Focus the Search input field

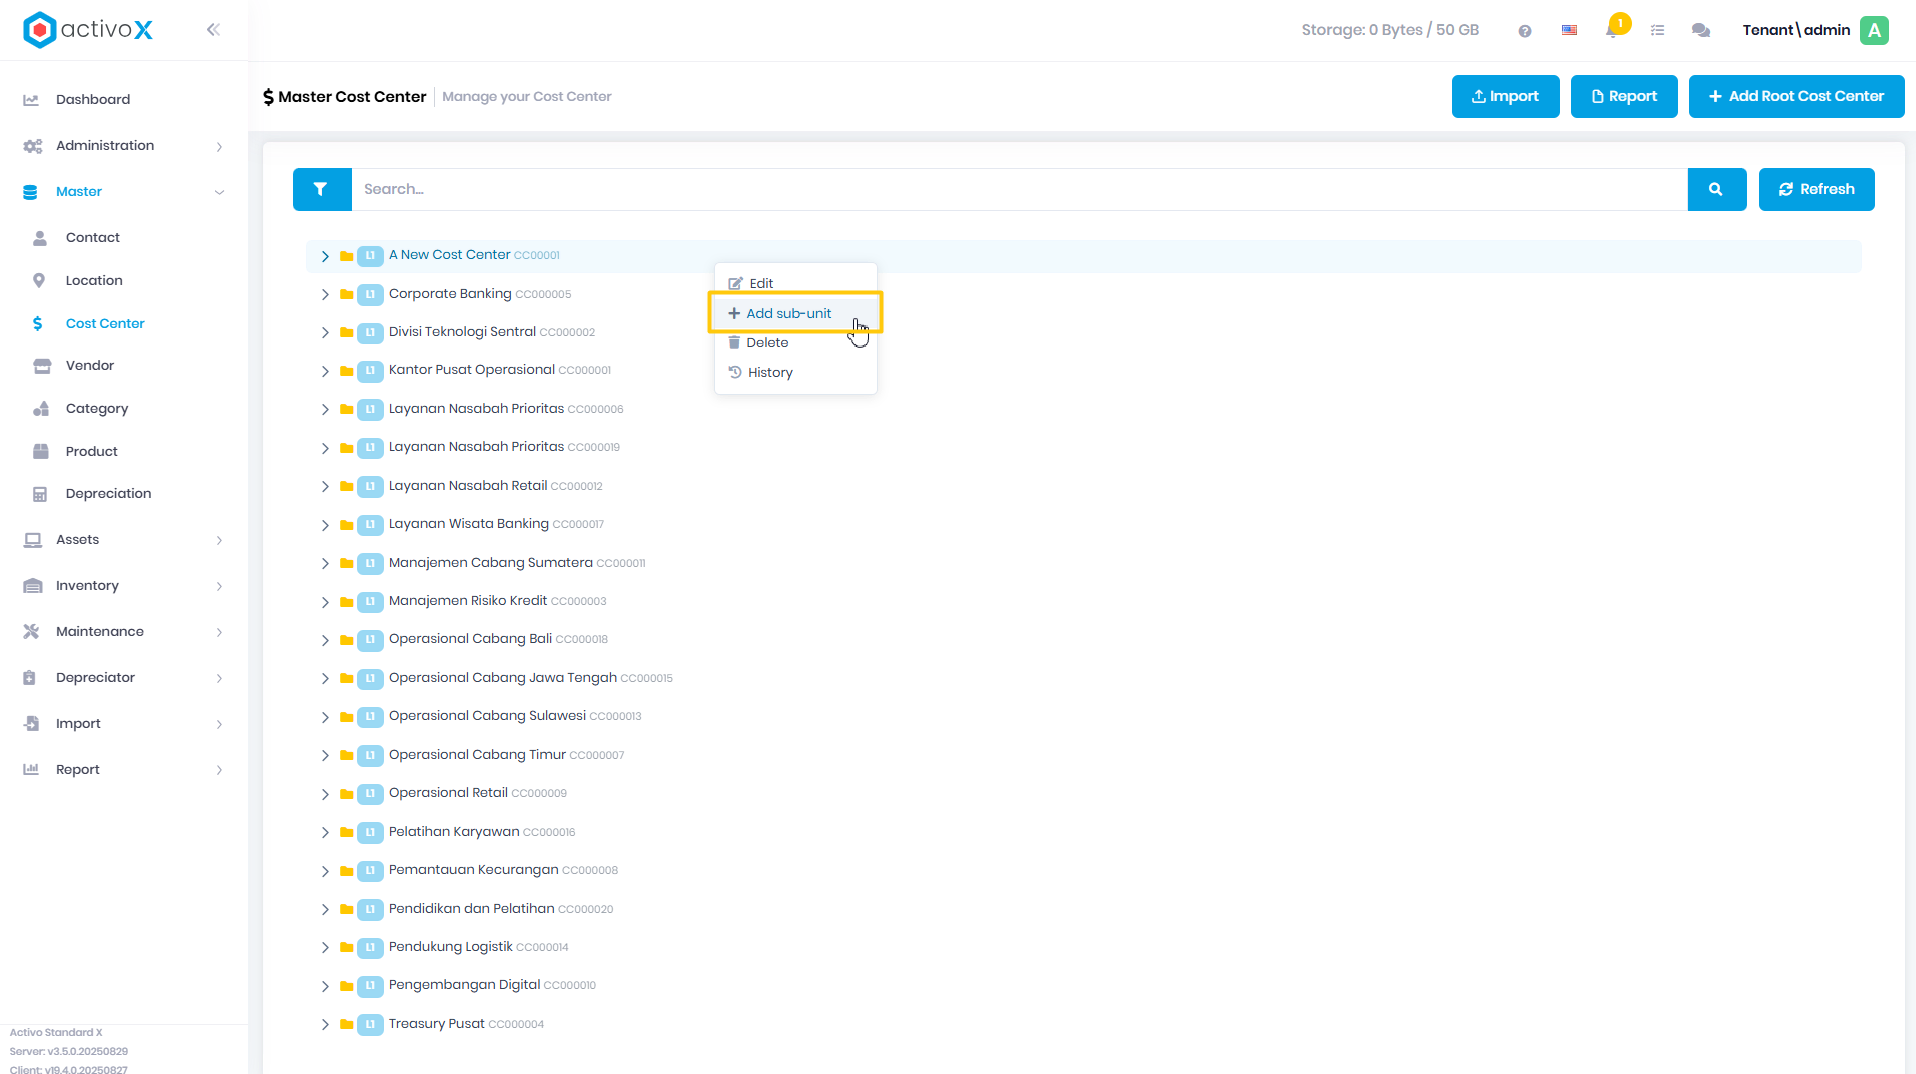(x=1019, y=189)
